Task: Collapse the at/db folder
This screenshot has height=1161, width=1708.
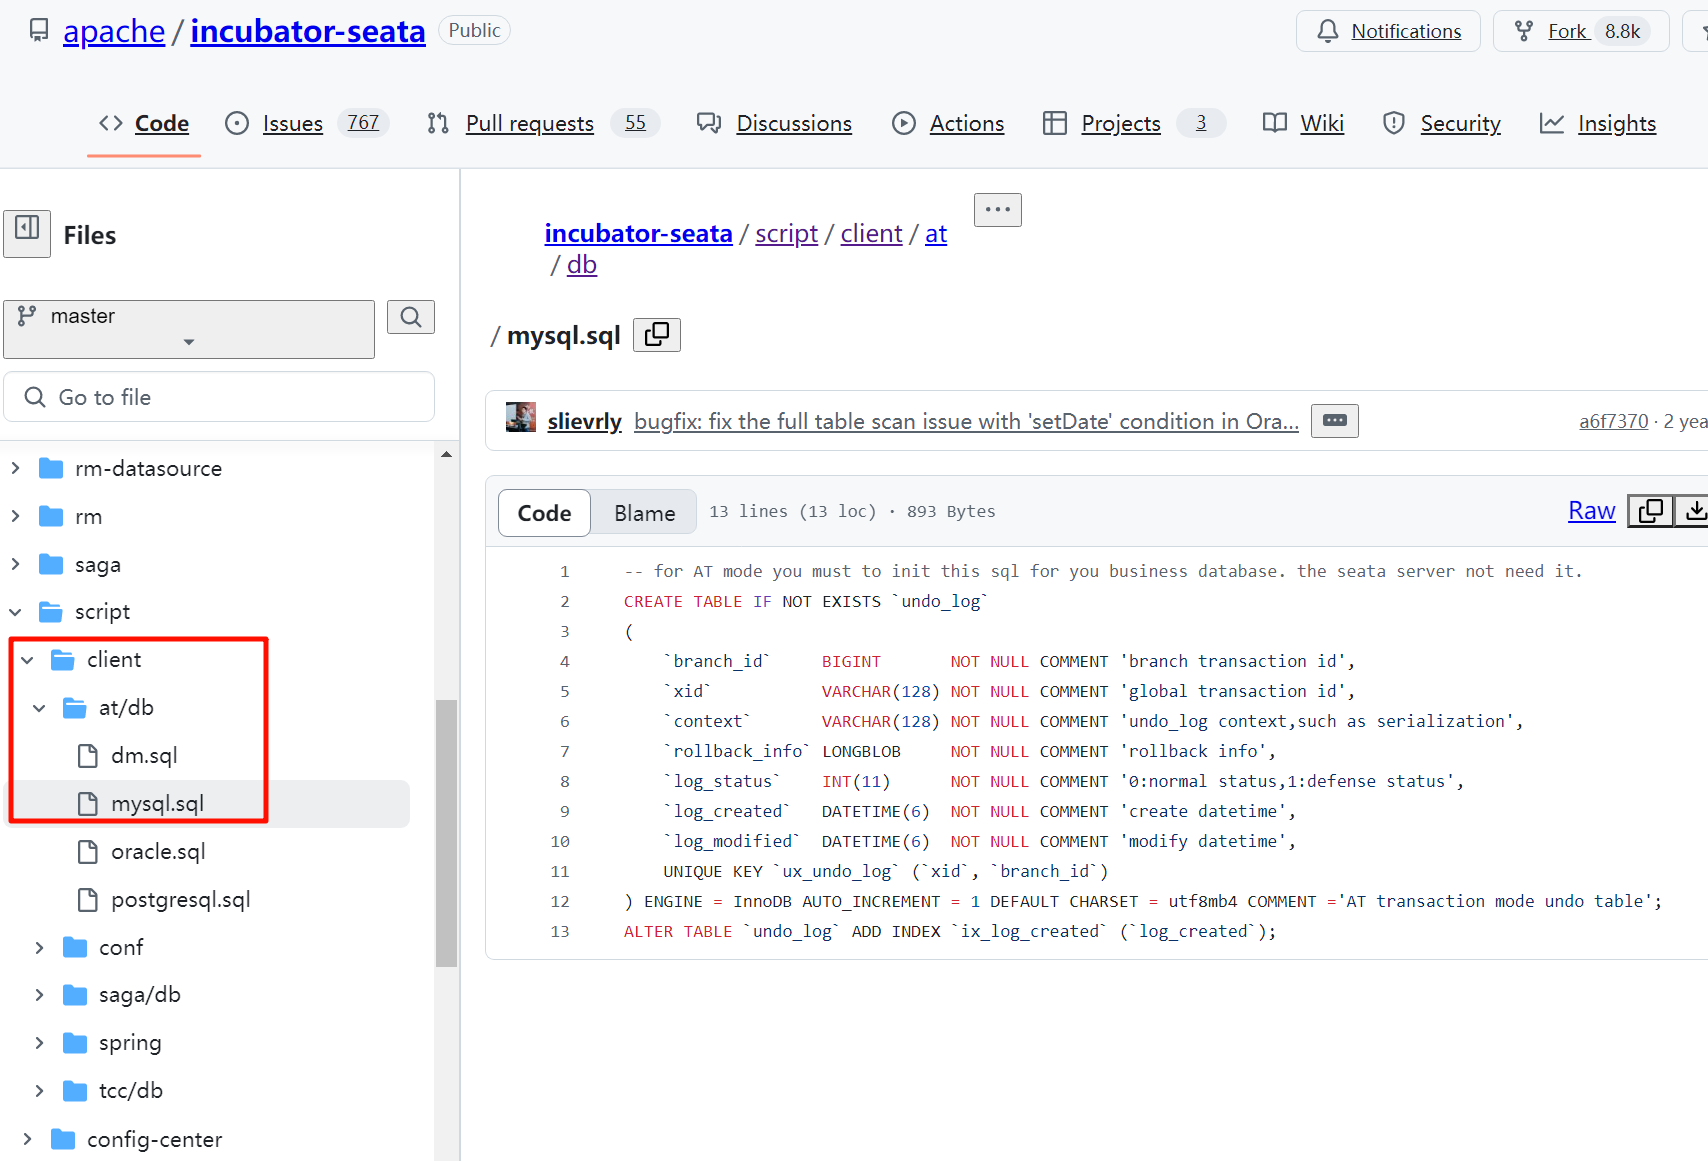Action: (x=40, y=708)
